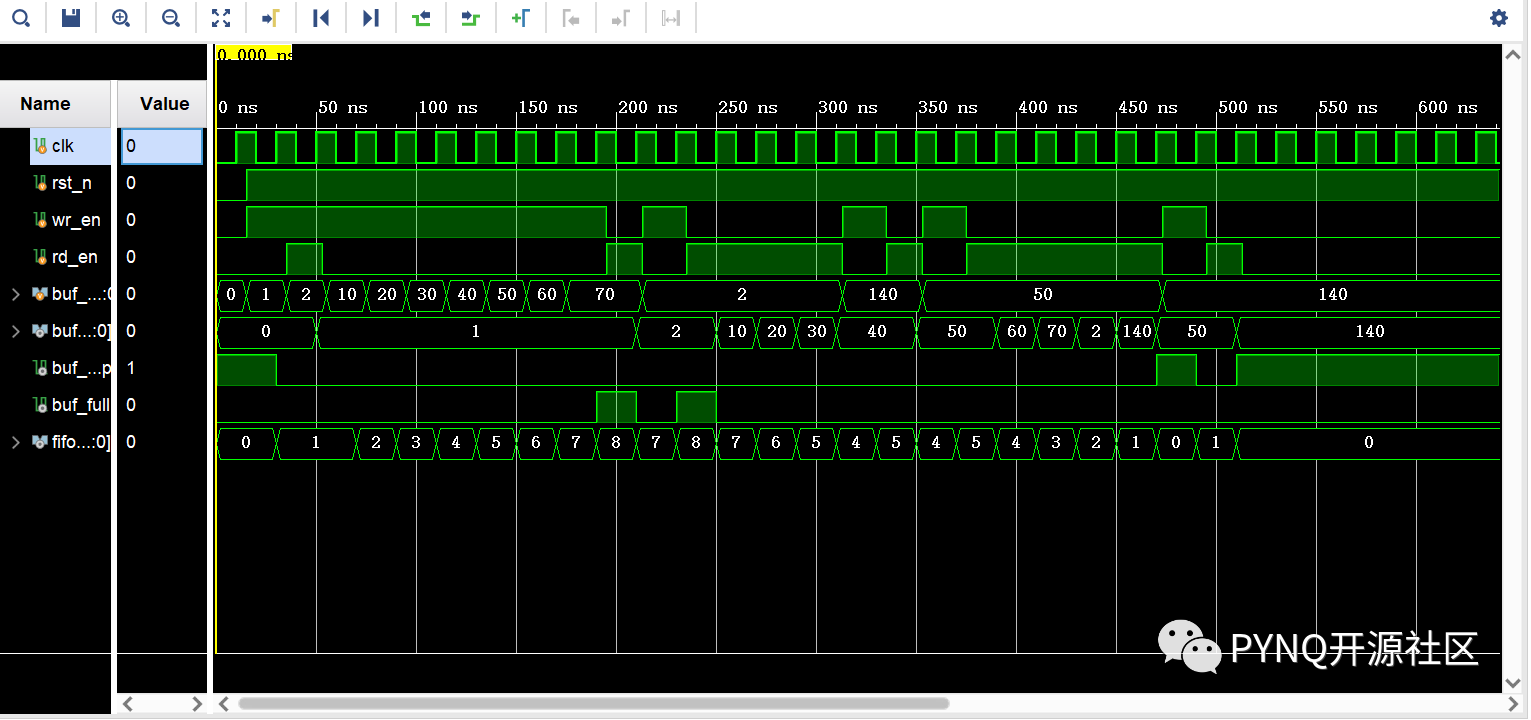Click the 600 ns ruler mark

pos(1448,107)
